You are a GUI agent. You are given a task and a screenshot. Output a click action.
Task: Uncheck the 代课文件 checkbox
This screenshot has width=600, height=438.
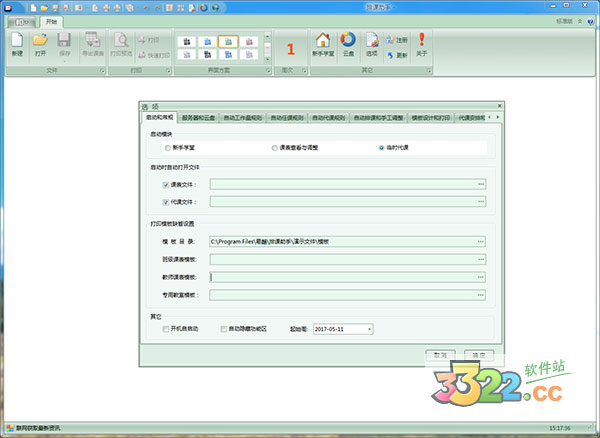pyautogui.click(x=166, y=202)
